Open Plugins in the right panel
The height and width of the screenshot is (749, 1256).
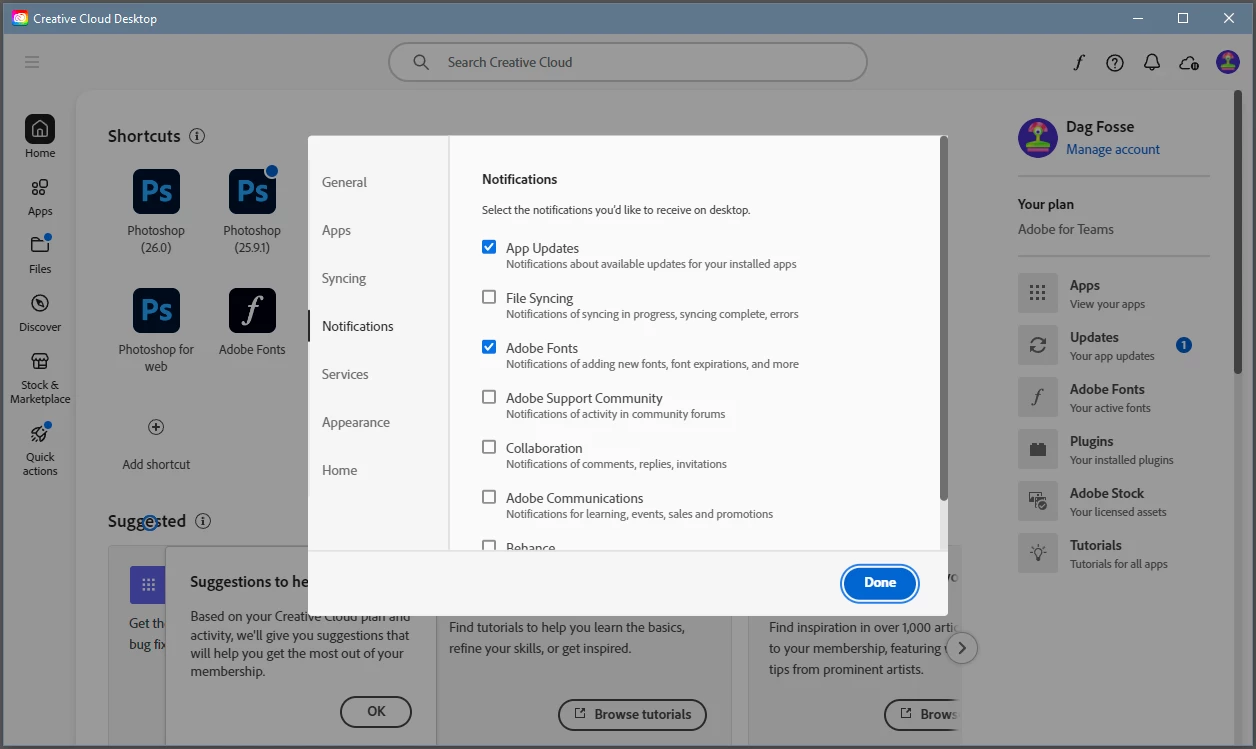[x=1114, y=450]
